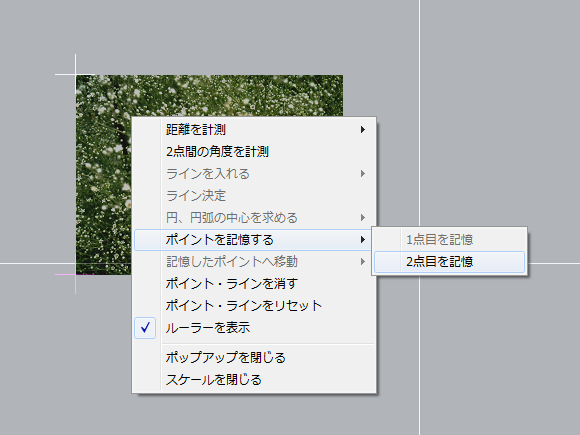Screen dimensions: 580x435
Task: Click the checkmark icon beside ルーラーを表示
Action: pyautogui.click(x=145, y=328)
